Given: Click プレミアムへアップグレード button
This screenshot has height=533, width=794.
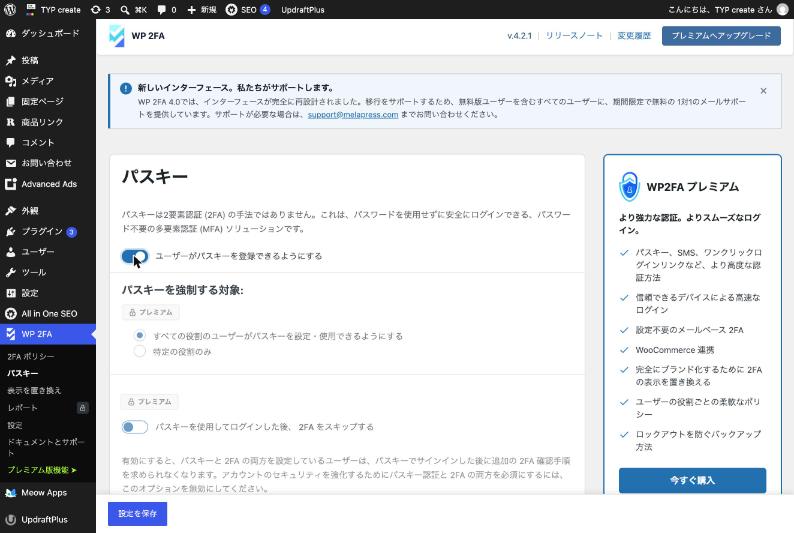Looking at the screenshot, I should 721,36.
